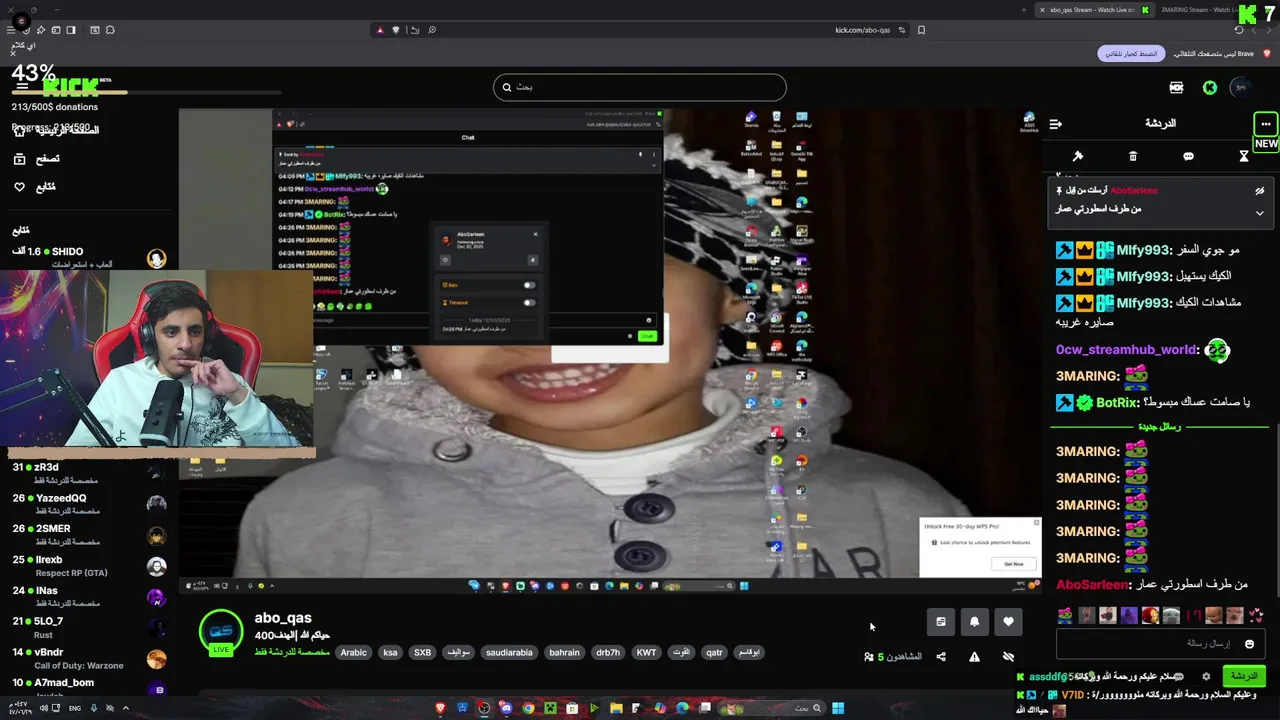Open the chat bubble mode icon
Image resolution: width=1280 pixels, height=720 pixels.
tap(1188, 156)
